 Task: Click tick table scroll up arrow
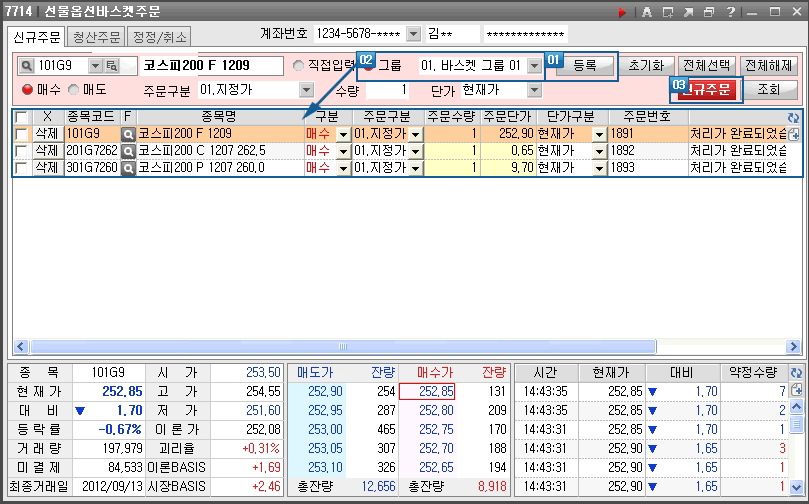pos(797,407)
